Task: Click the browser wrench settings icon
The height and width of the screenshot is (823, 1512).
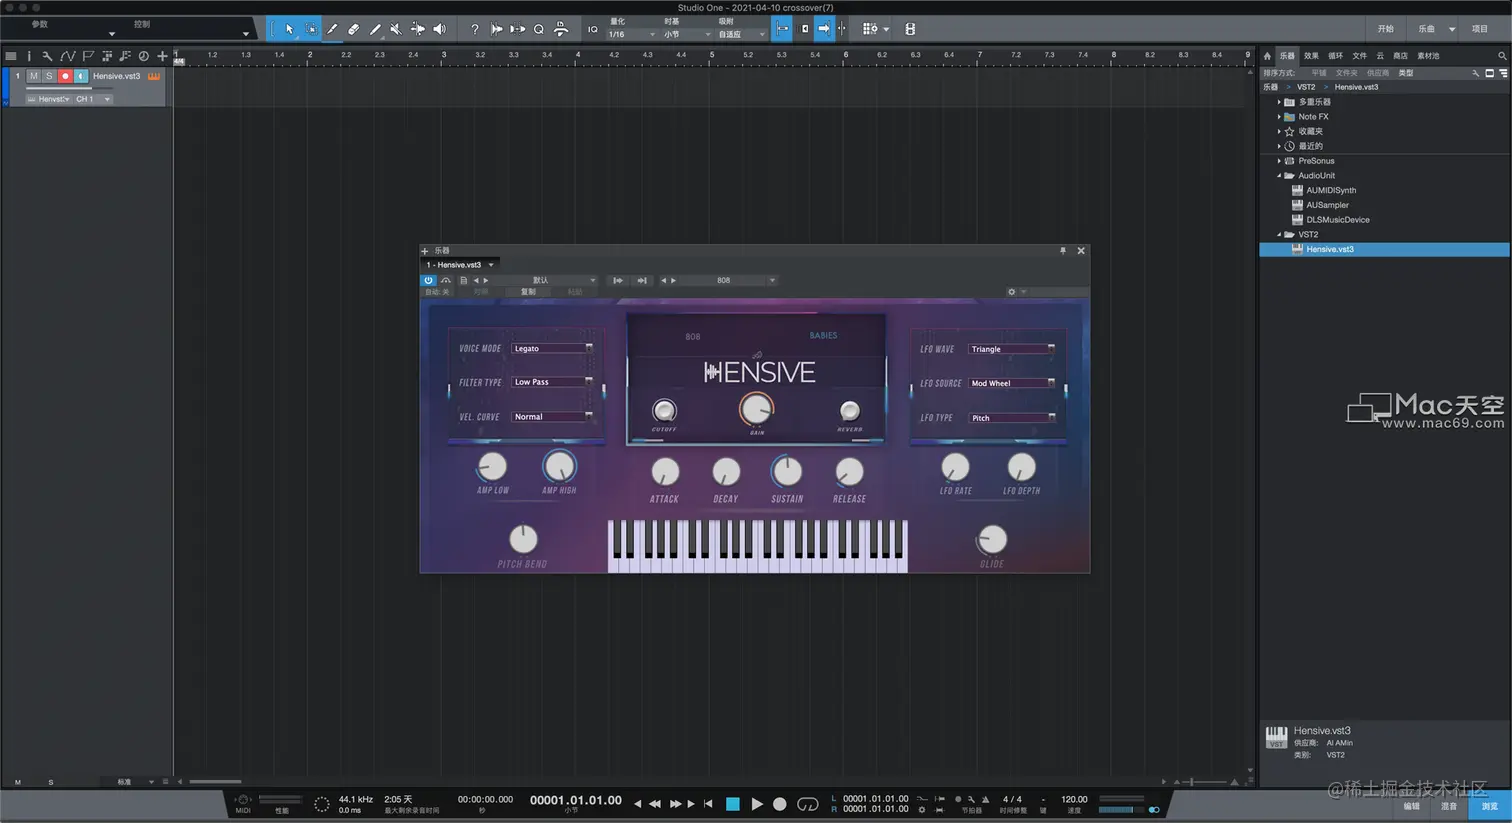Action: coord(1475,73)
